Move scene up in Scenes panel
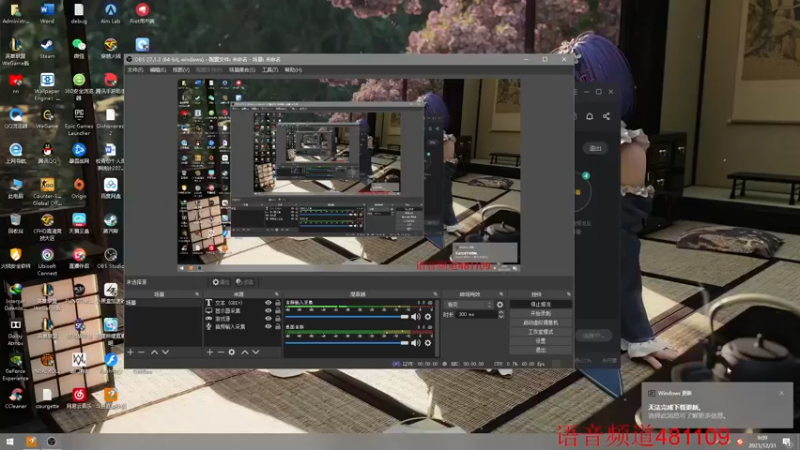This screenshot has height=450, width=800. click(154, 352)
